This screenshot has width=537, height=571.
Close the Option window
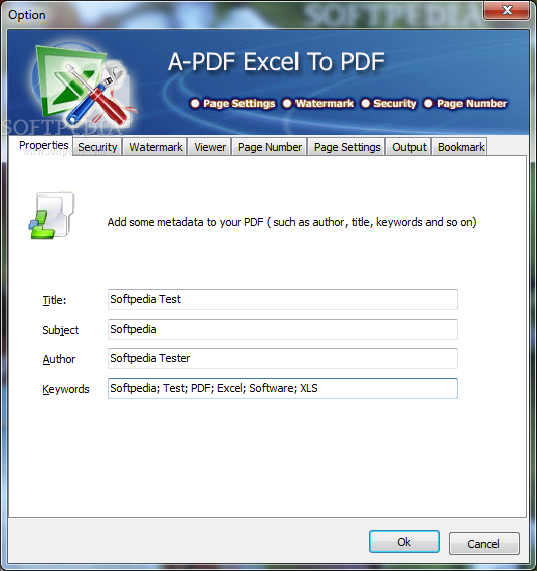(x=506, y=10)
